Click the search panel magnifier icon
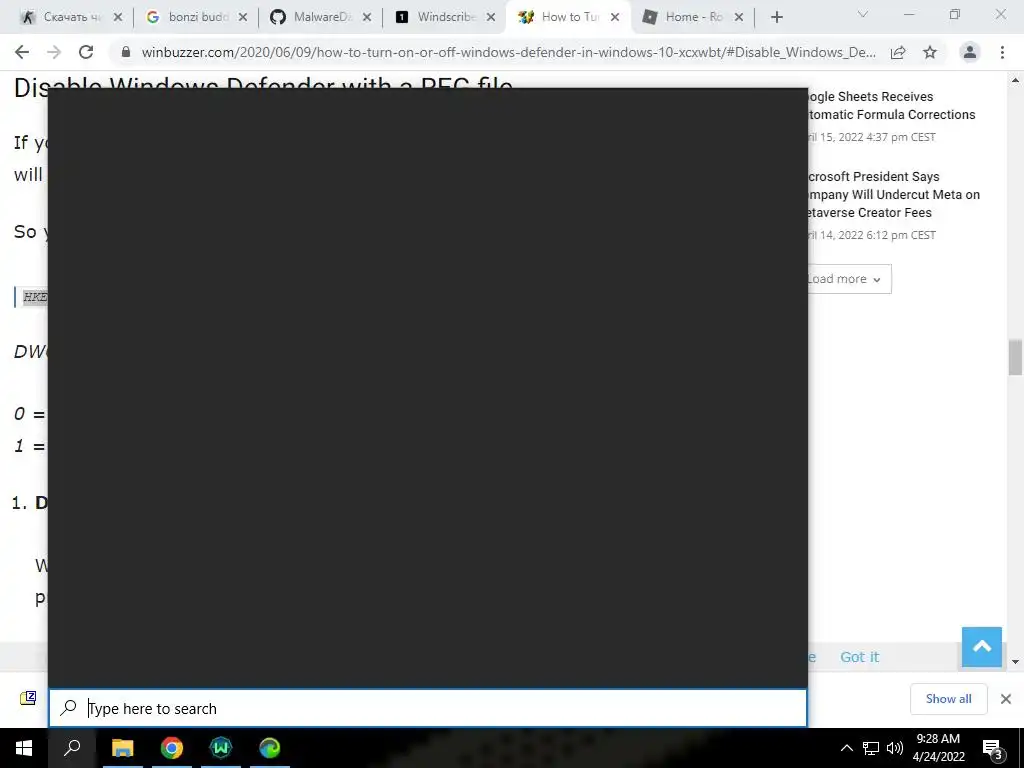 pos(69,708)
